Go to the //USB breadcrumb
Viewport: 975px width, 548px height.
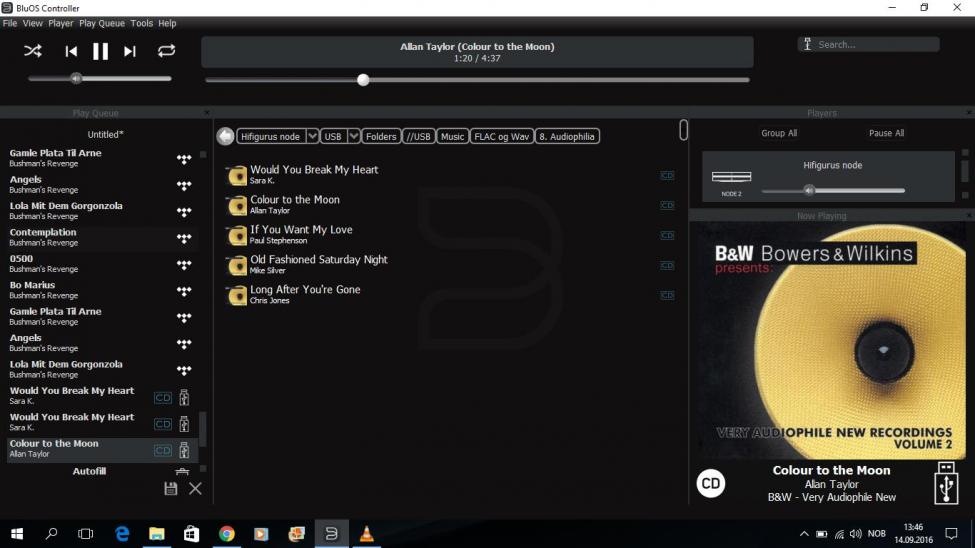418,136
